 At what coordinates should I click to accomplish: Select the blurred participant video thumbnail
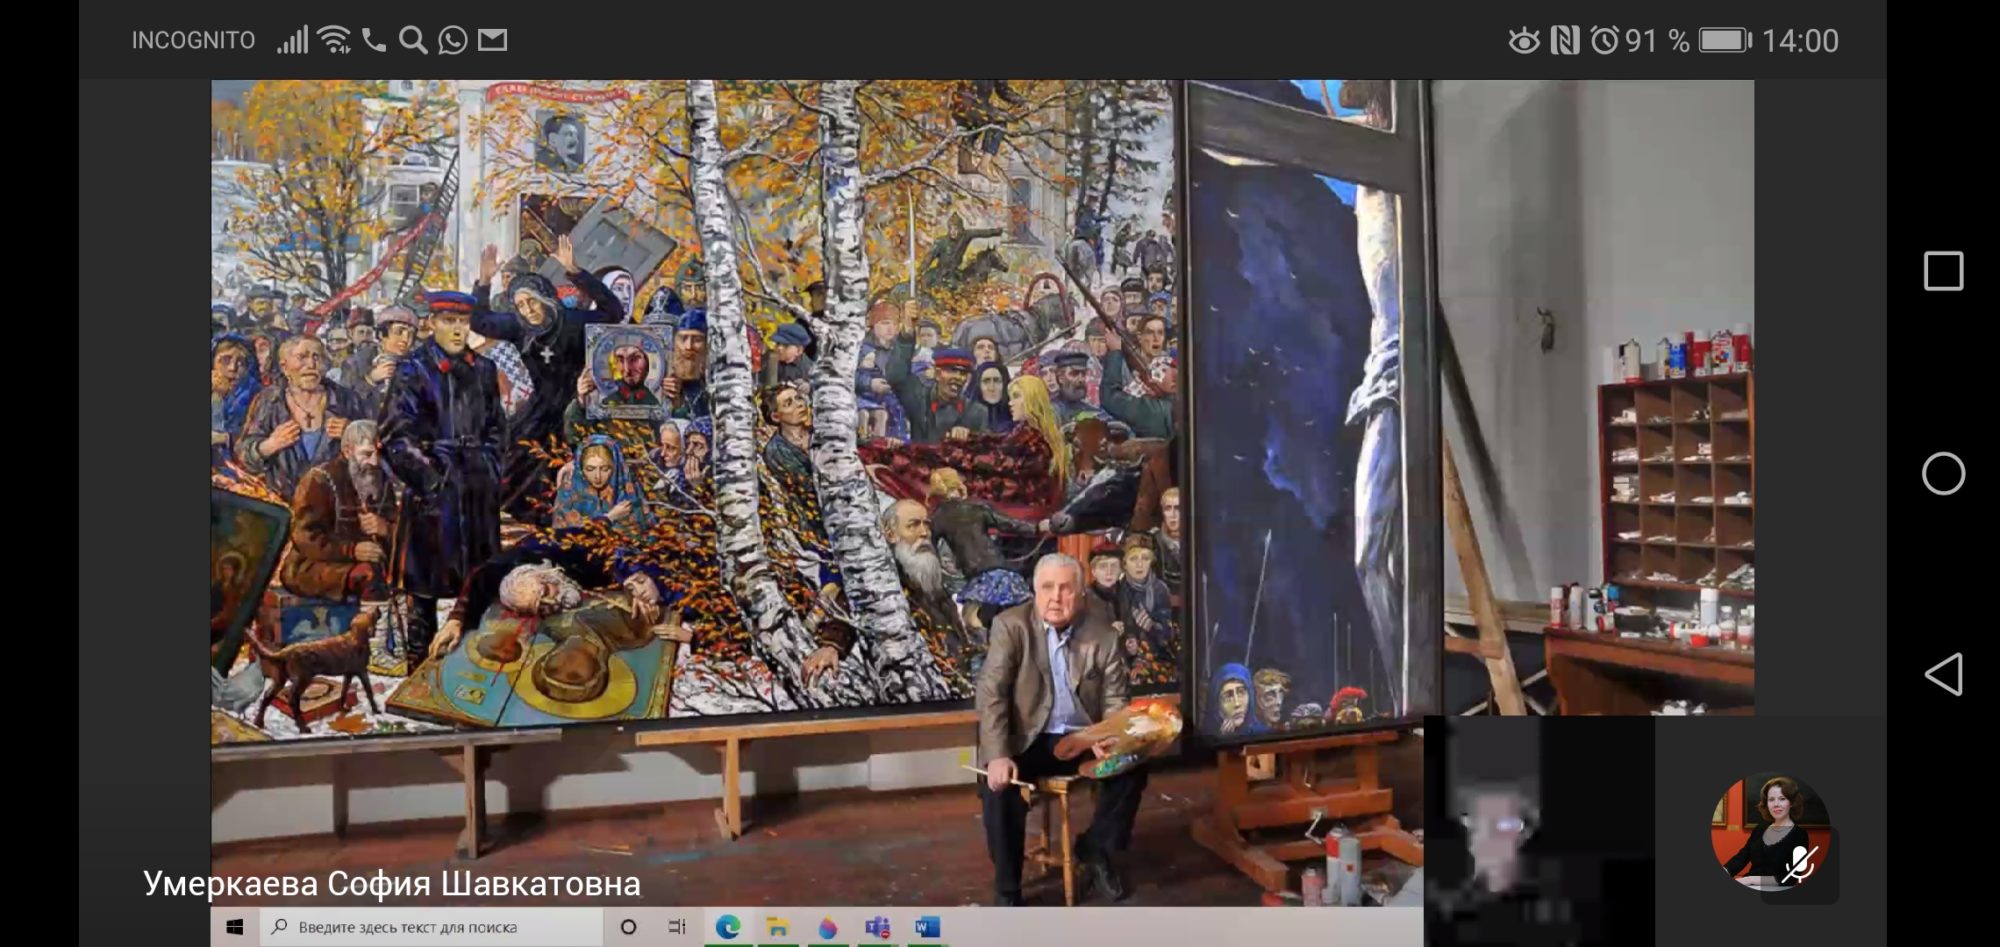(x=1538, y=830)
